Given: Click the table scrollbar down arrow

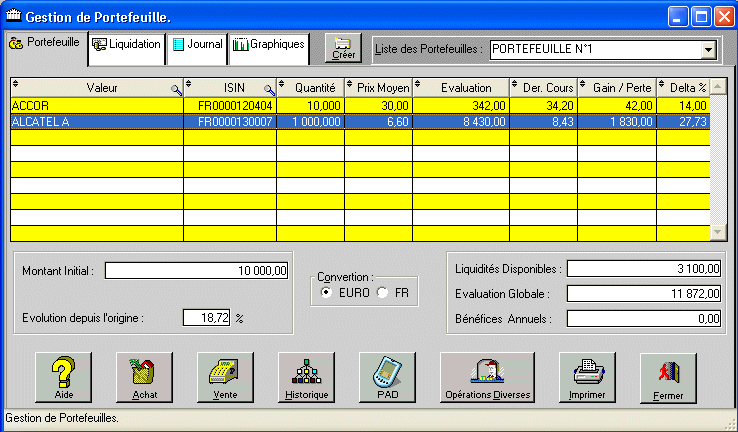Looking at the screenshot, I should (x=716, y=232).
